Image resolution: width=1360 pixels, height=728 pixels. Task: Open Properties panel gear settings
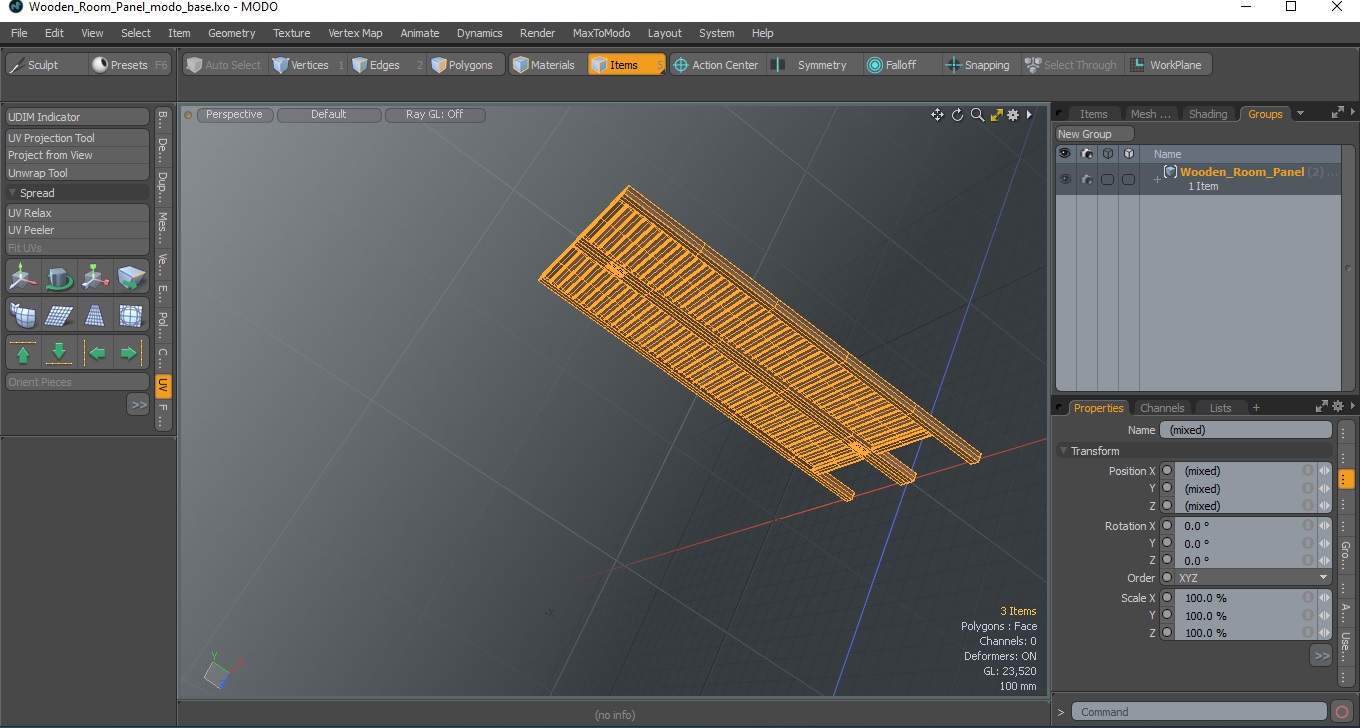click(1338, 406)
